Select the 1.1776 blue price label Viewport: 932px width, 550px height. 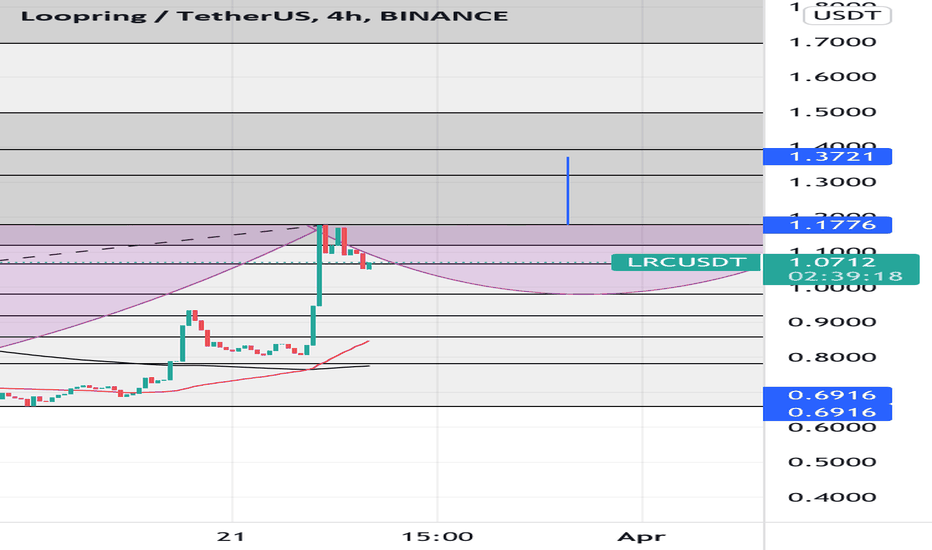click(827, 225)
